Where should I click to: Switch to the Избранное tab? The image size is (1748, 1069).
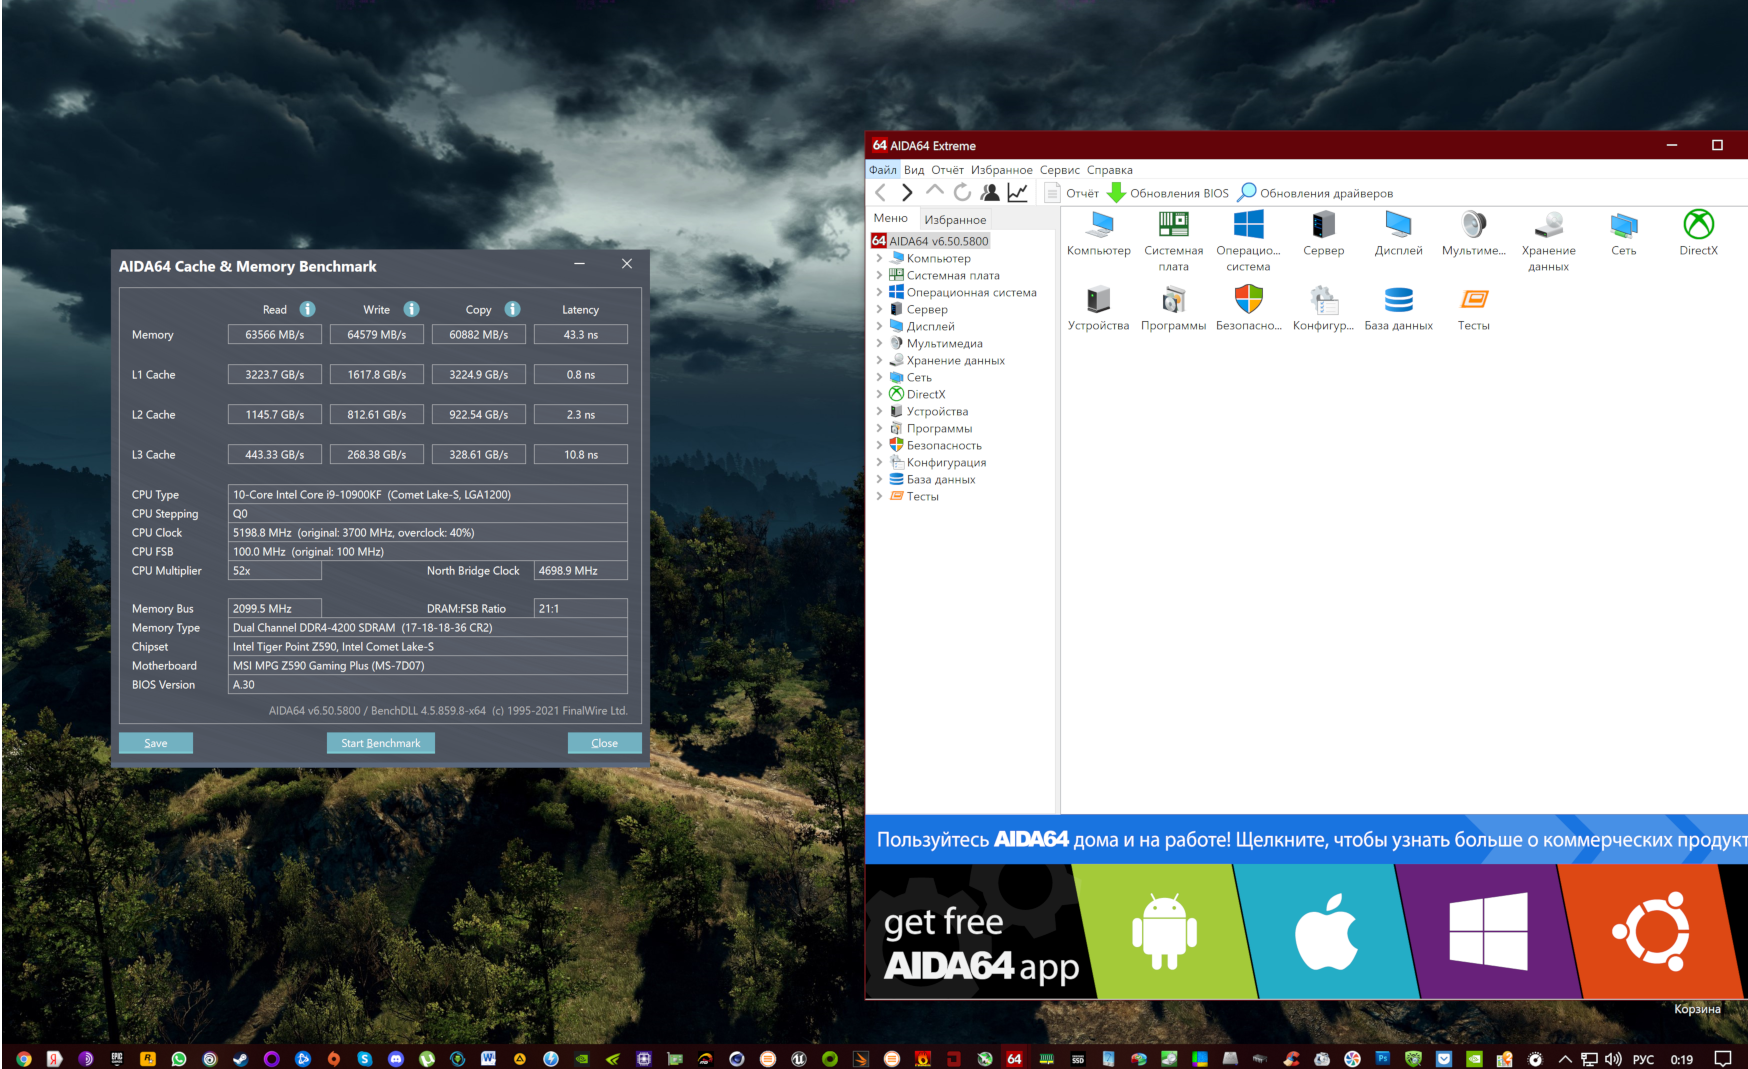click(x=955, y=219)
